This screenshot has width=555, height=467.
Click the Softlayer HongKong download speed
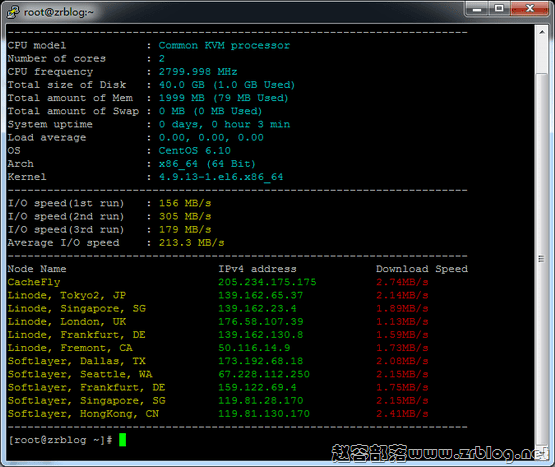pyautogui.click(x=402, y=414)
